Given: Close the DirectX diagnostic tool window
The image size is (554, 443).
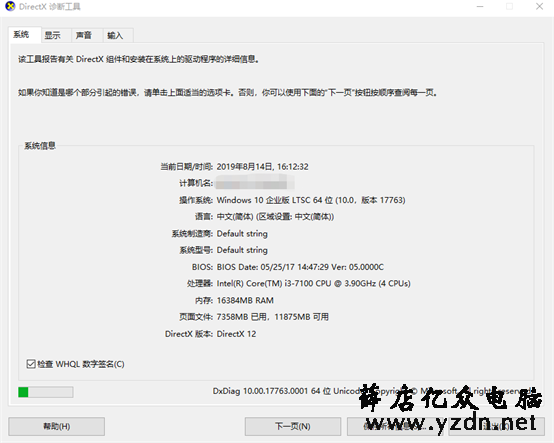Looking at the screenshot, I should point(539,7).
